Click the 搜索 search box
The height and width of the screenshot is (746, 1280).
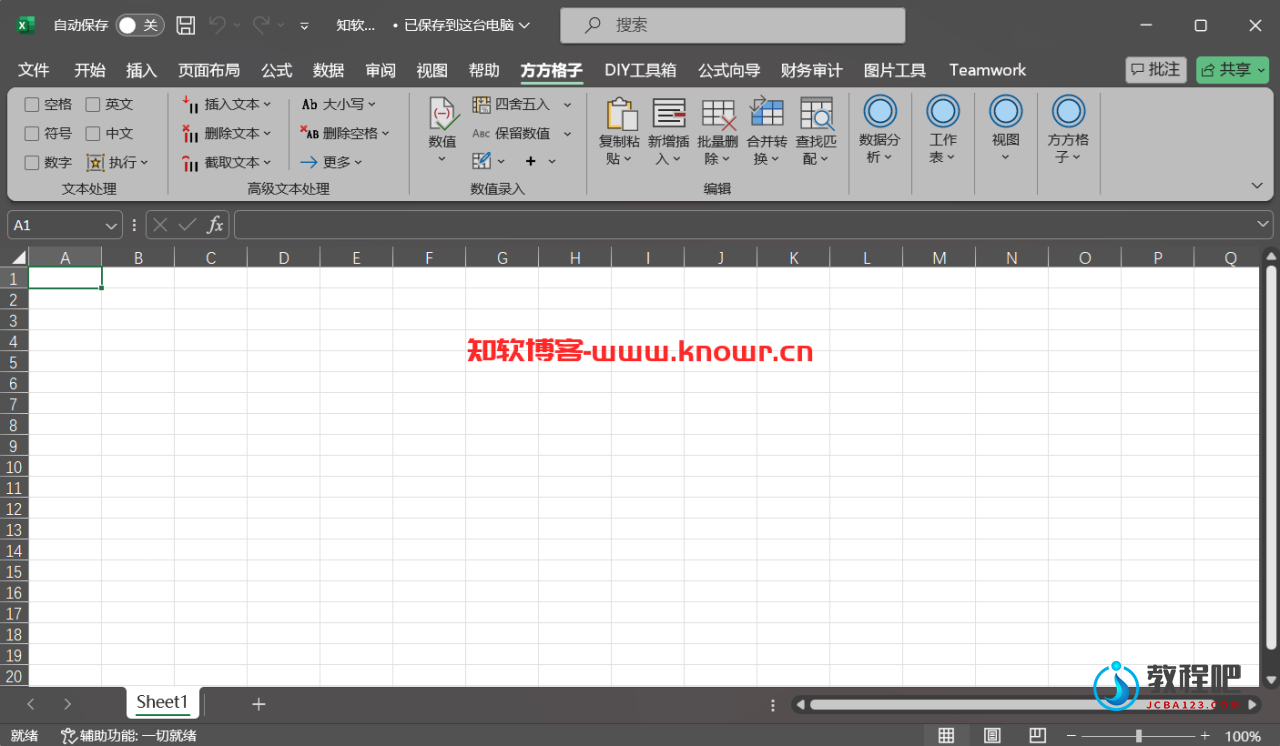tap(732, 25)
